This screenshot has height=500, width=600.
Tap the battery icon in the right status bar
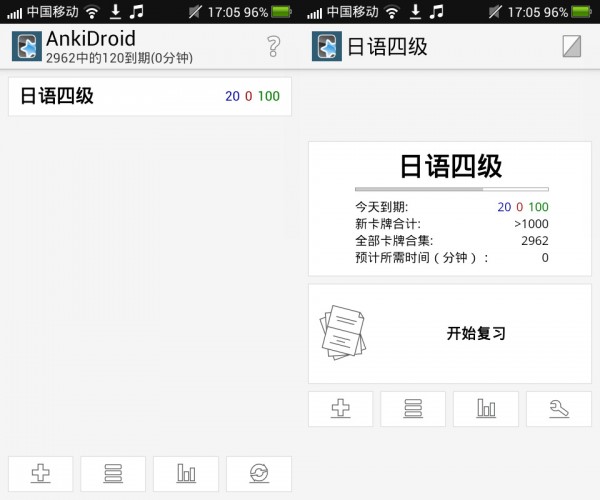[581, 12]
